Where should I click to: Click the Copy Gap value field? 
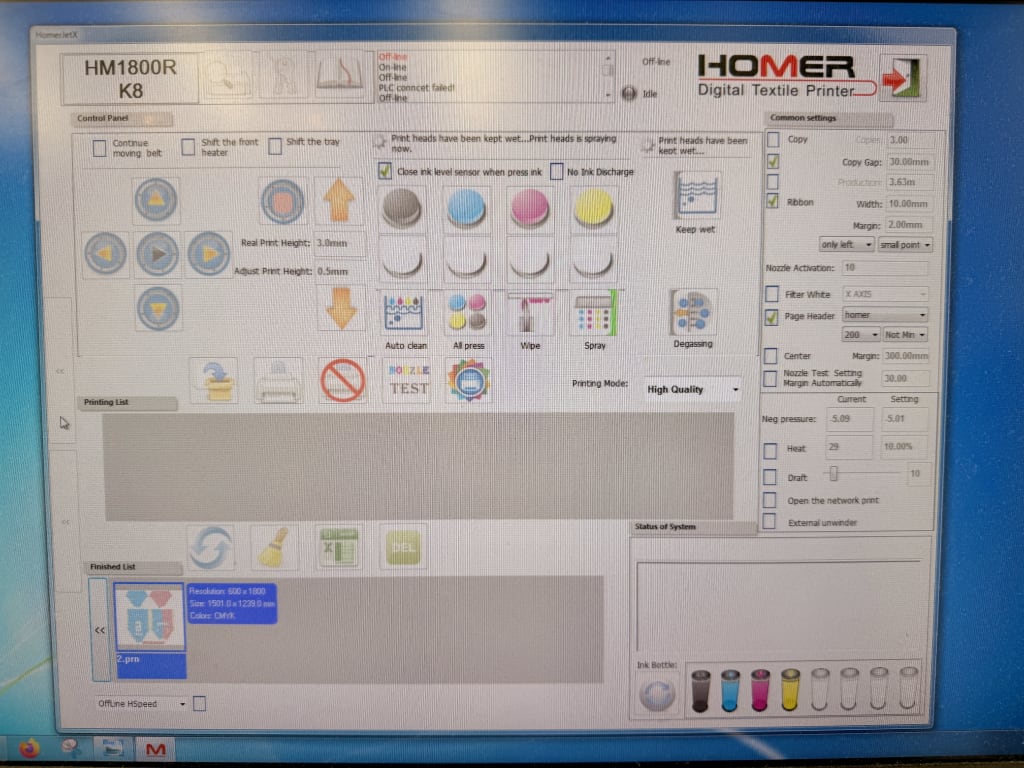click(x=909, y=161)
